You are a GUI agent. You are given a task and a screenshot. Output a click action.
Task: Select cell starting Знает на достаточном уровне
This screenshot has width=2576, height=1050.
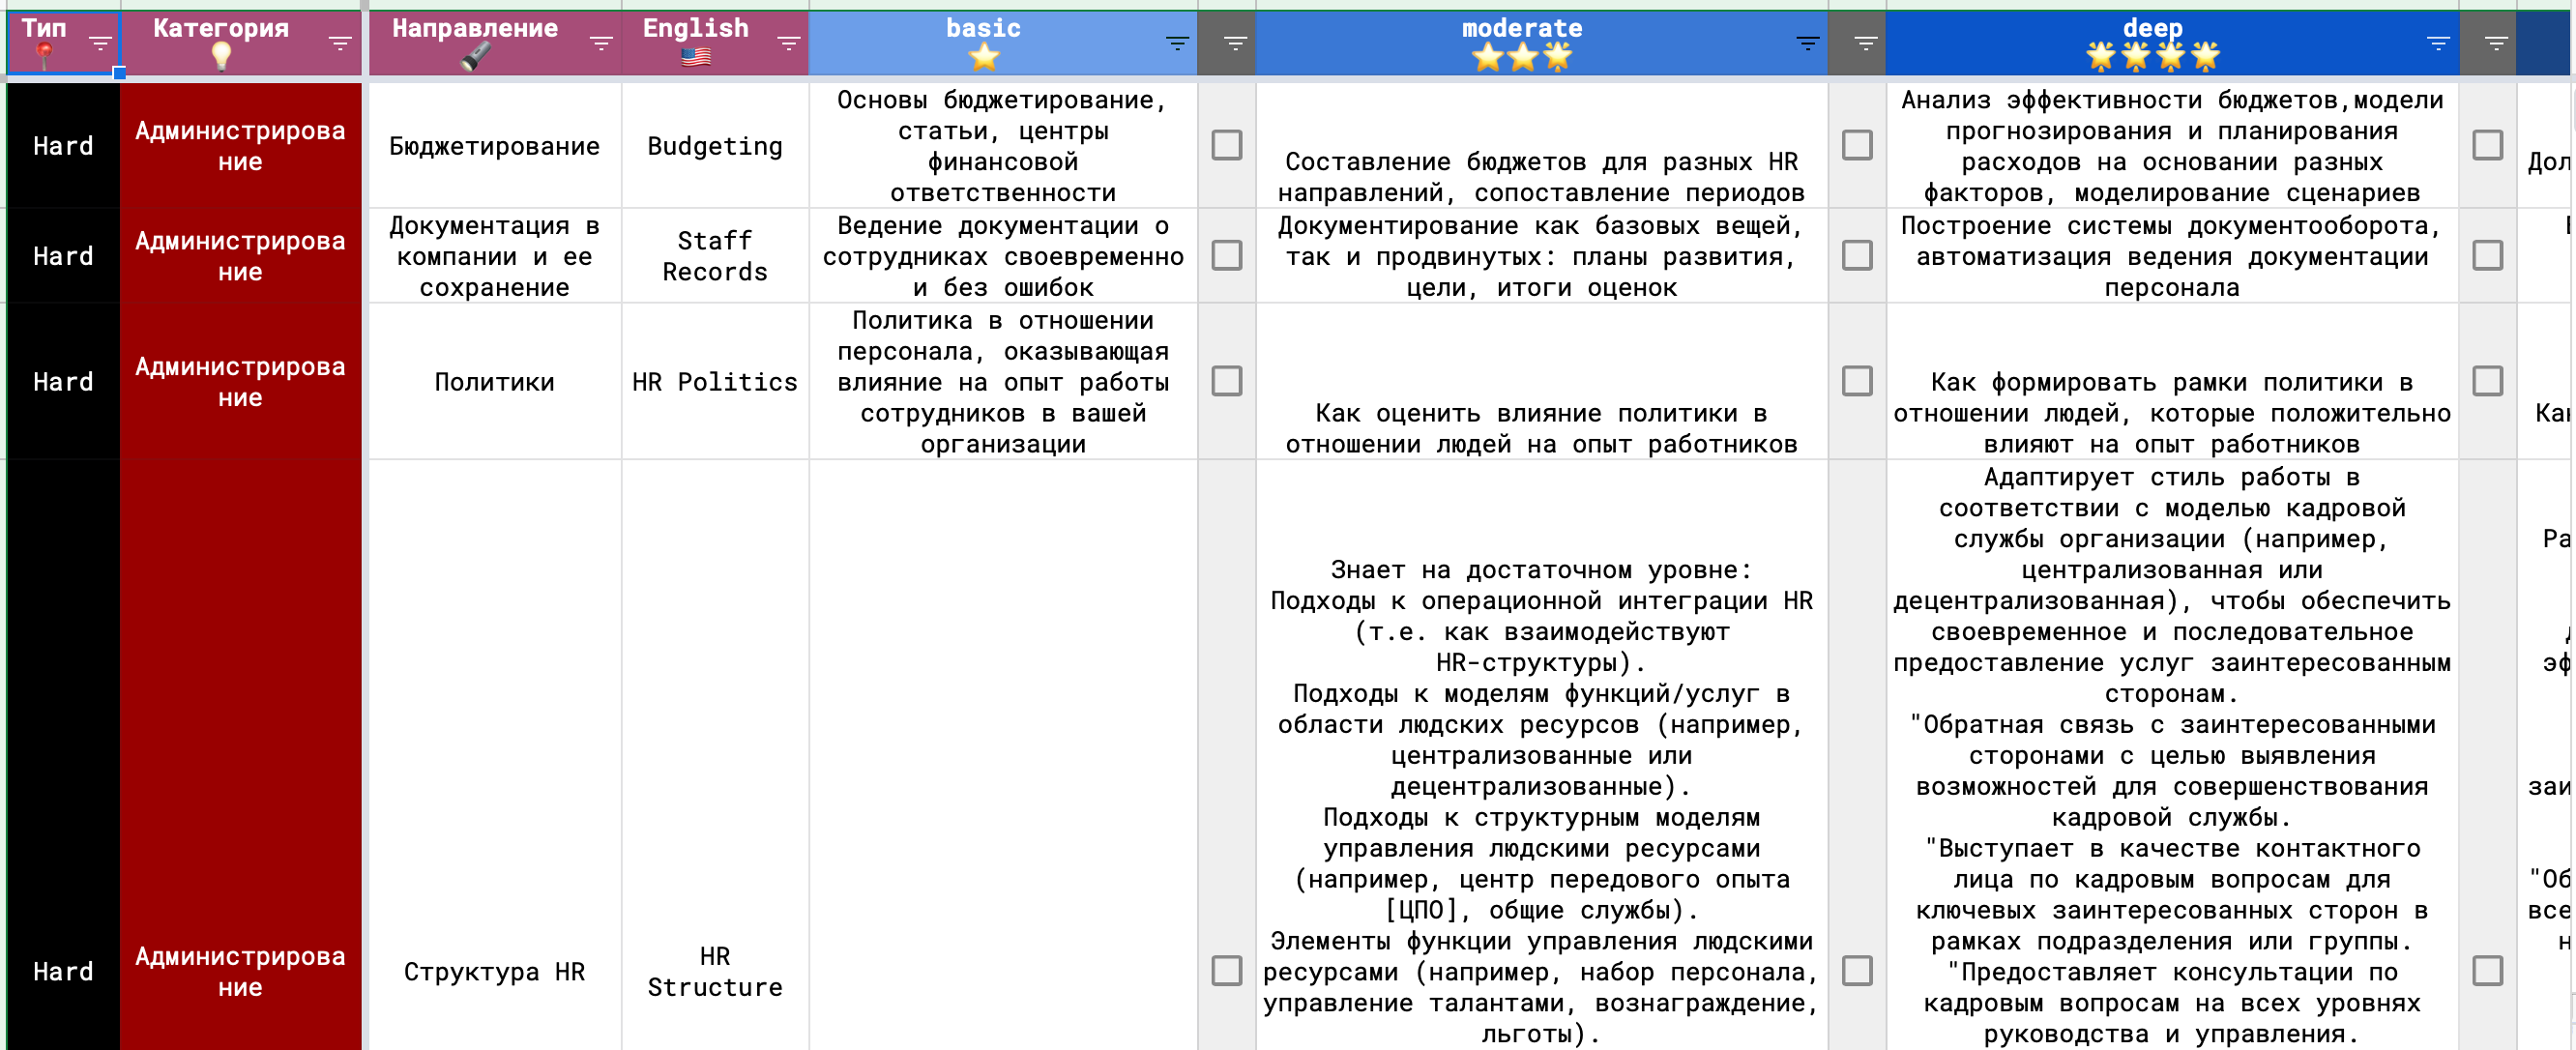(x=1541, y=755)
